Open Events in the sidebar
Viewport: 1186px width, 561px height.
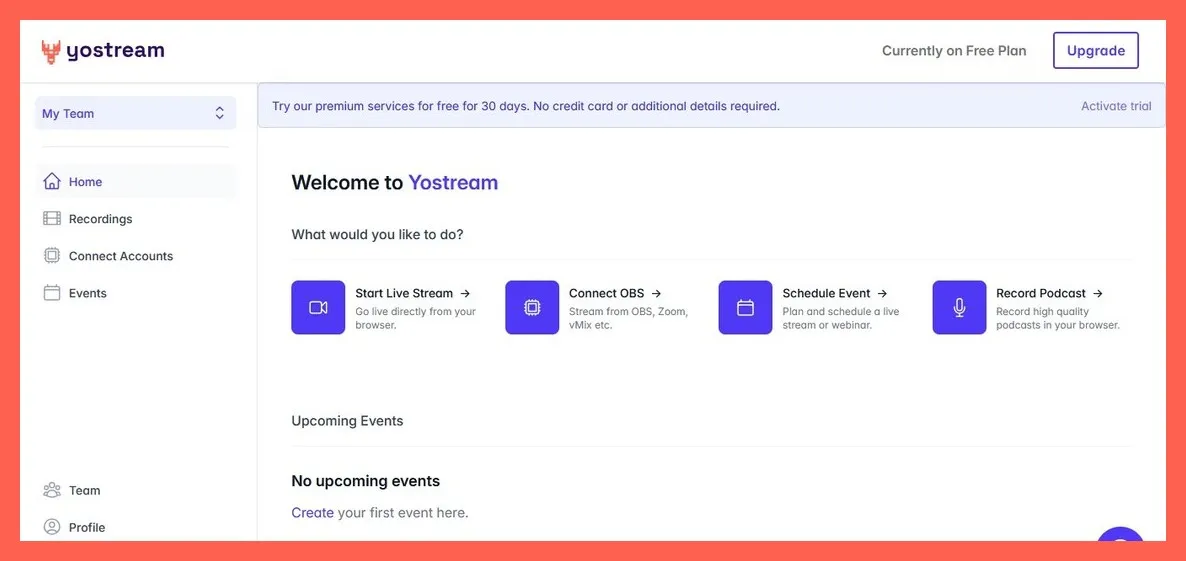tap(135, 293)
